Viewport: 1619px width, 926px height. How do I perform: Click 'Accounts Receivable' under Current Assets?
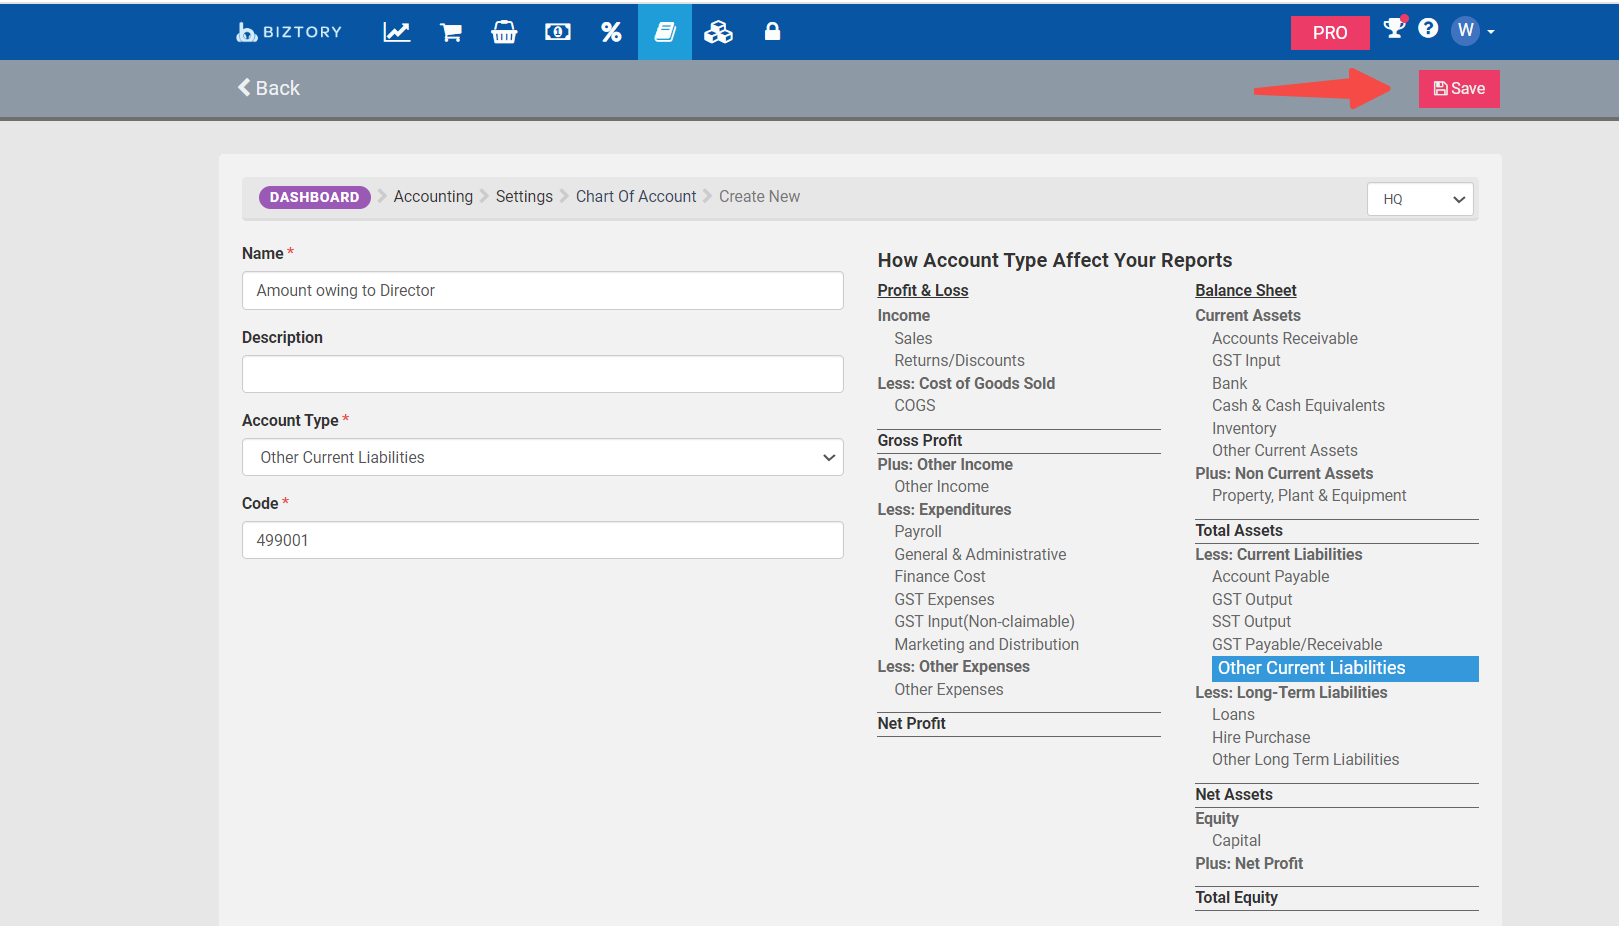(1285, 339)
